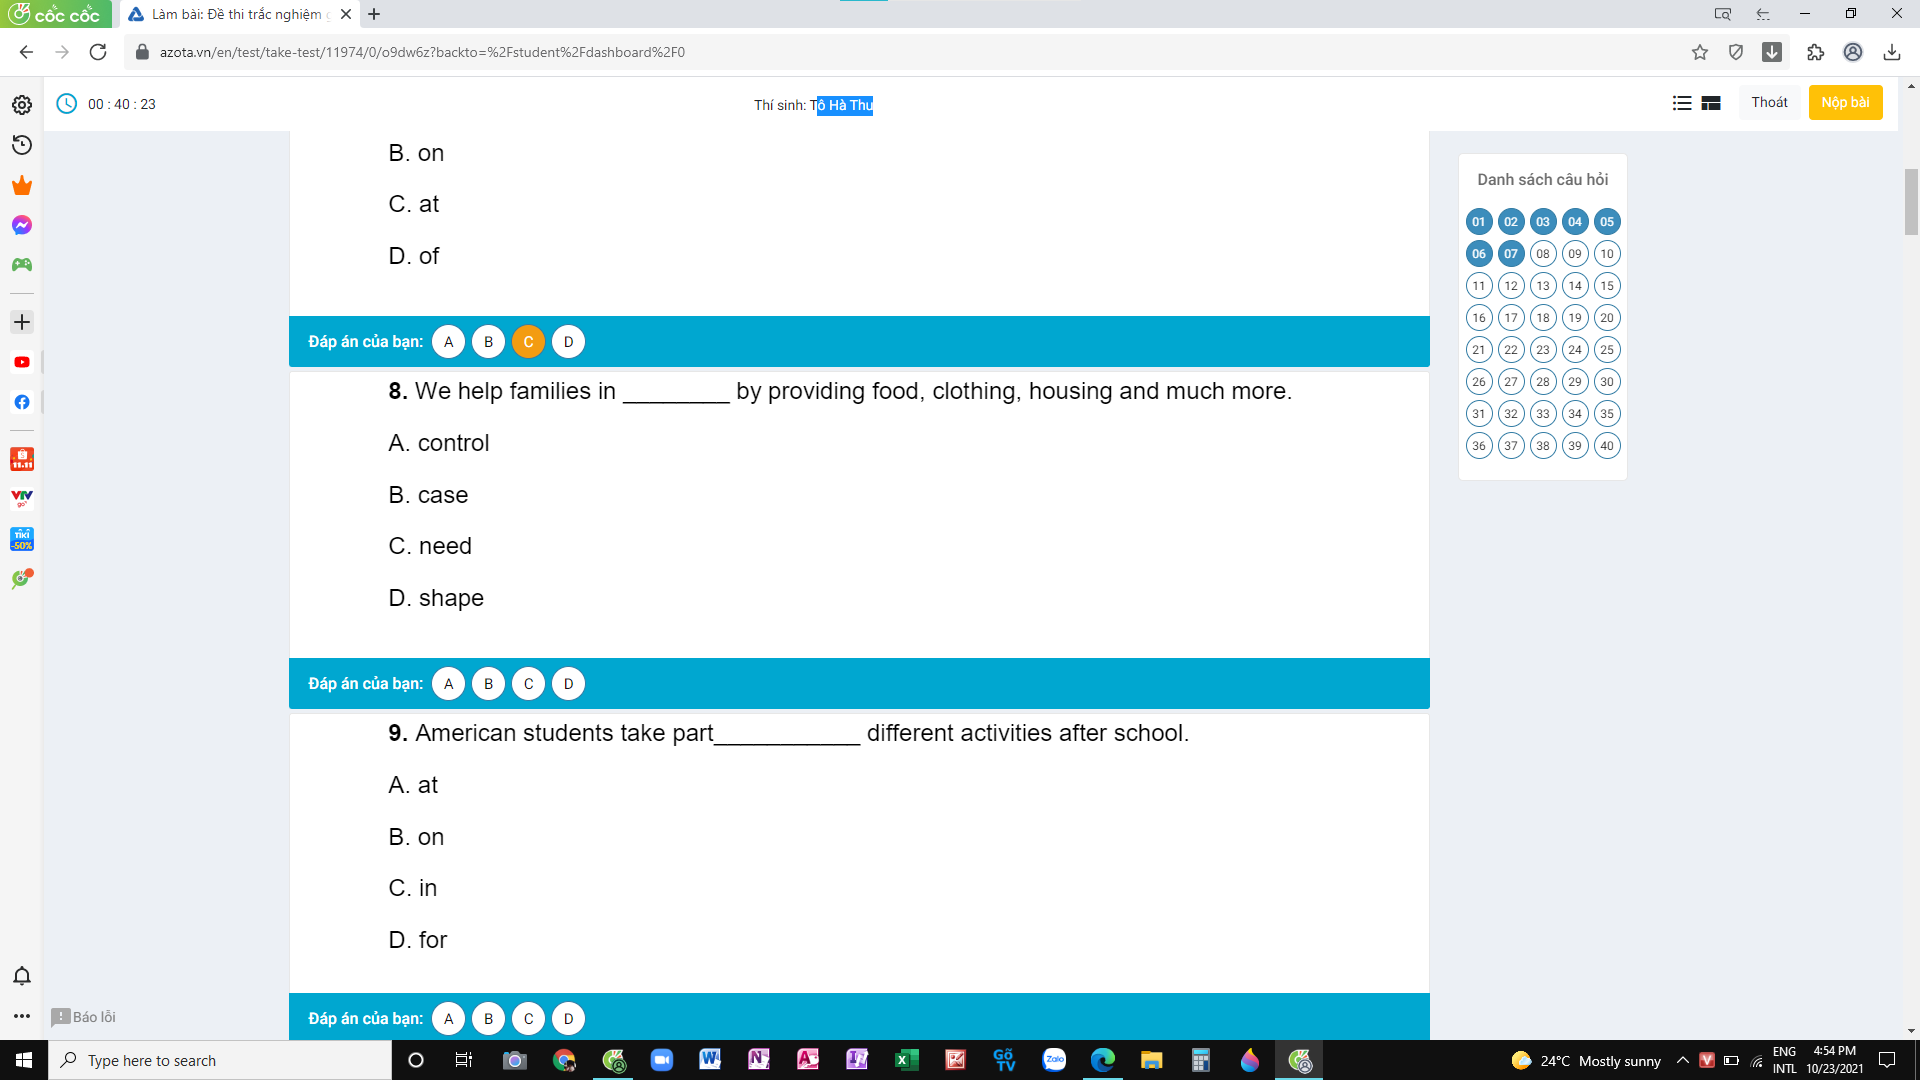
Task: Click Thoát exit button
Action: tap(1770, 102)
